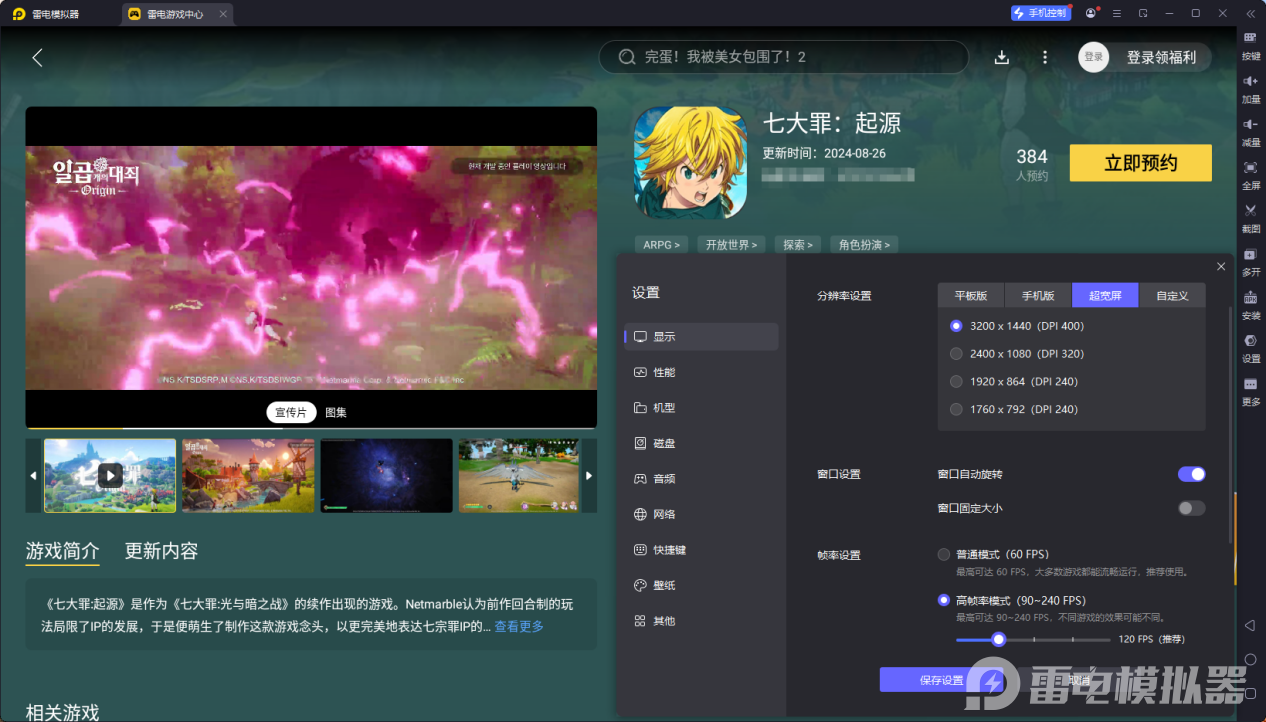
Task: Expand the 探索 tag
Action: tap(798, 244)
